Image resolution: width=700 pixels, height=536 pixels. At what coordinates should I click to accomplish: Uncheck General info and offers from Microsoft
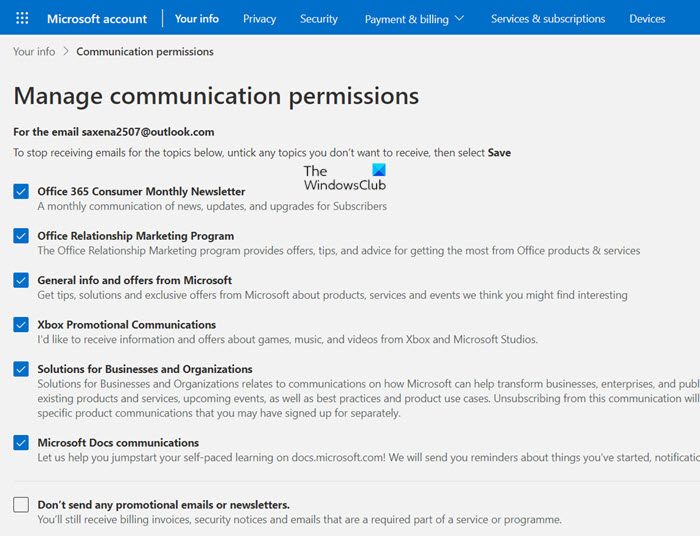[21, 280]
